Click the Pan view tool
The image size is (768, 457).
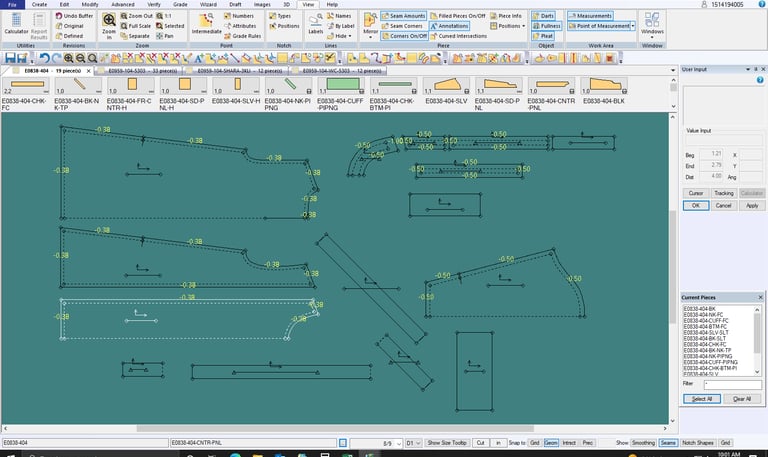pos(165,36)
